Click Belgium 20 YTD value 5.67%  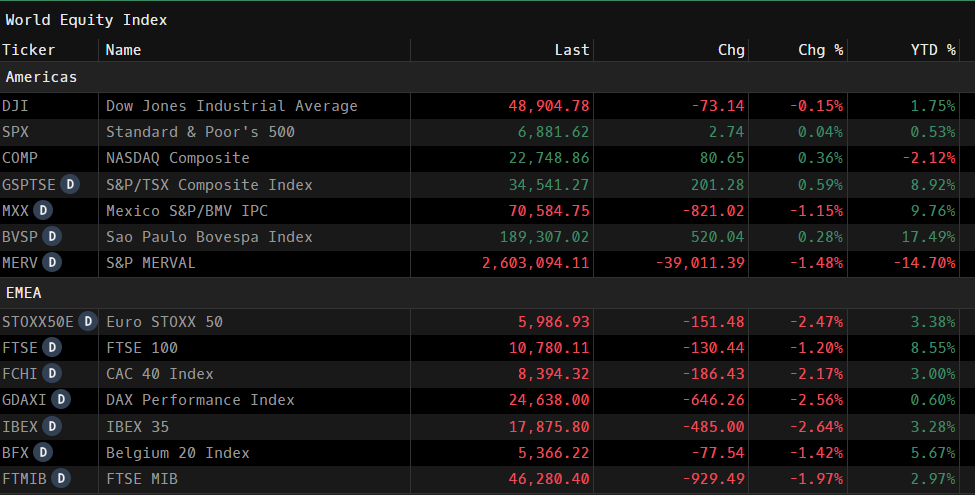point(933,453)
